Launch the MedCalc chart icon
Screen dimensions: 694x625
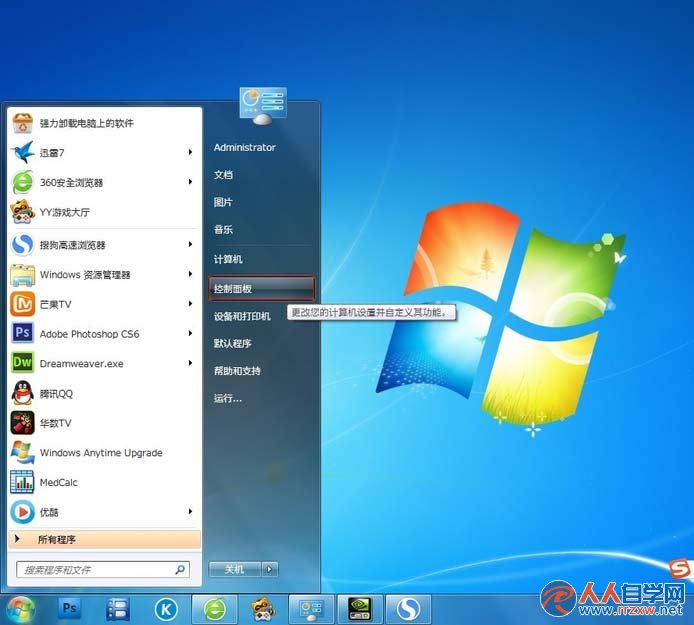click(x=23, y=482)
